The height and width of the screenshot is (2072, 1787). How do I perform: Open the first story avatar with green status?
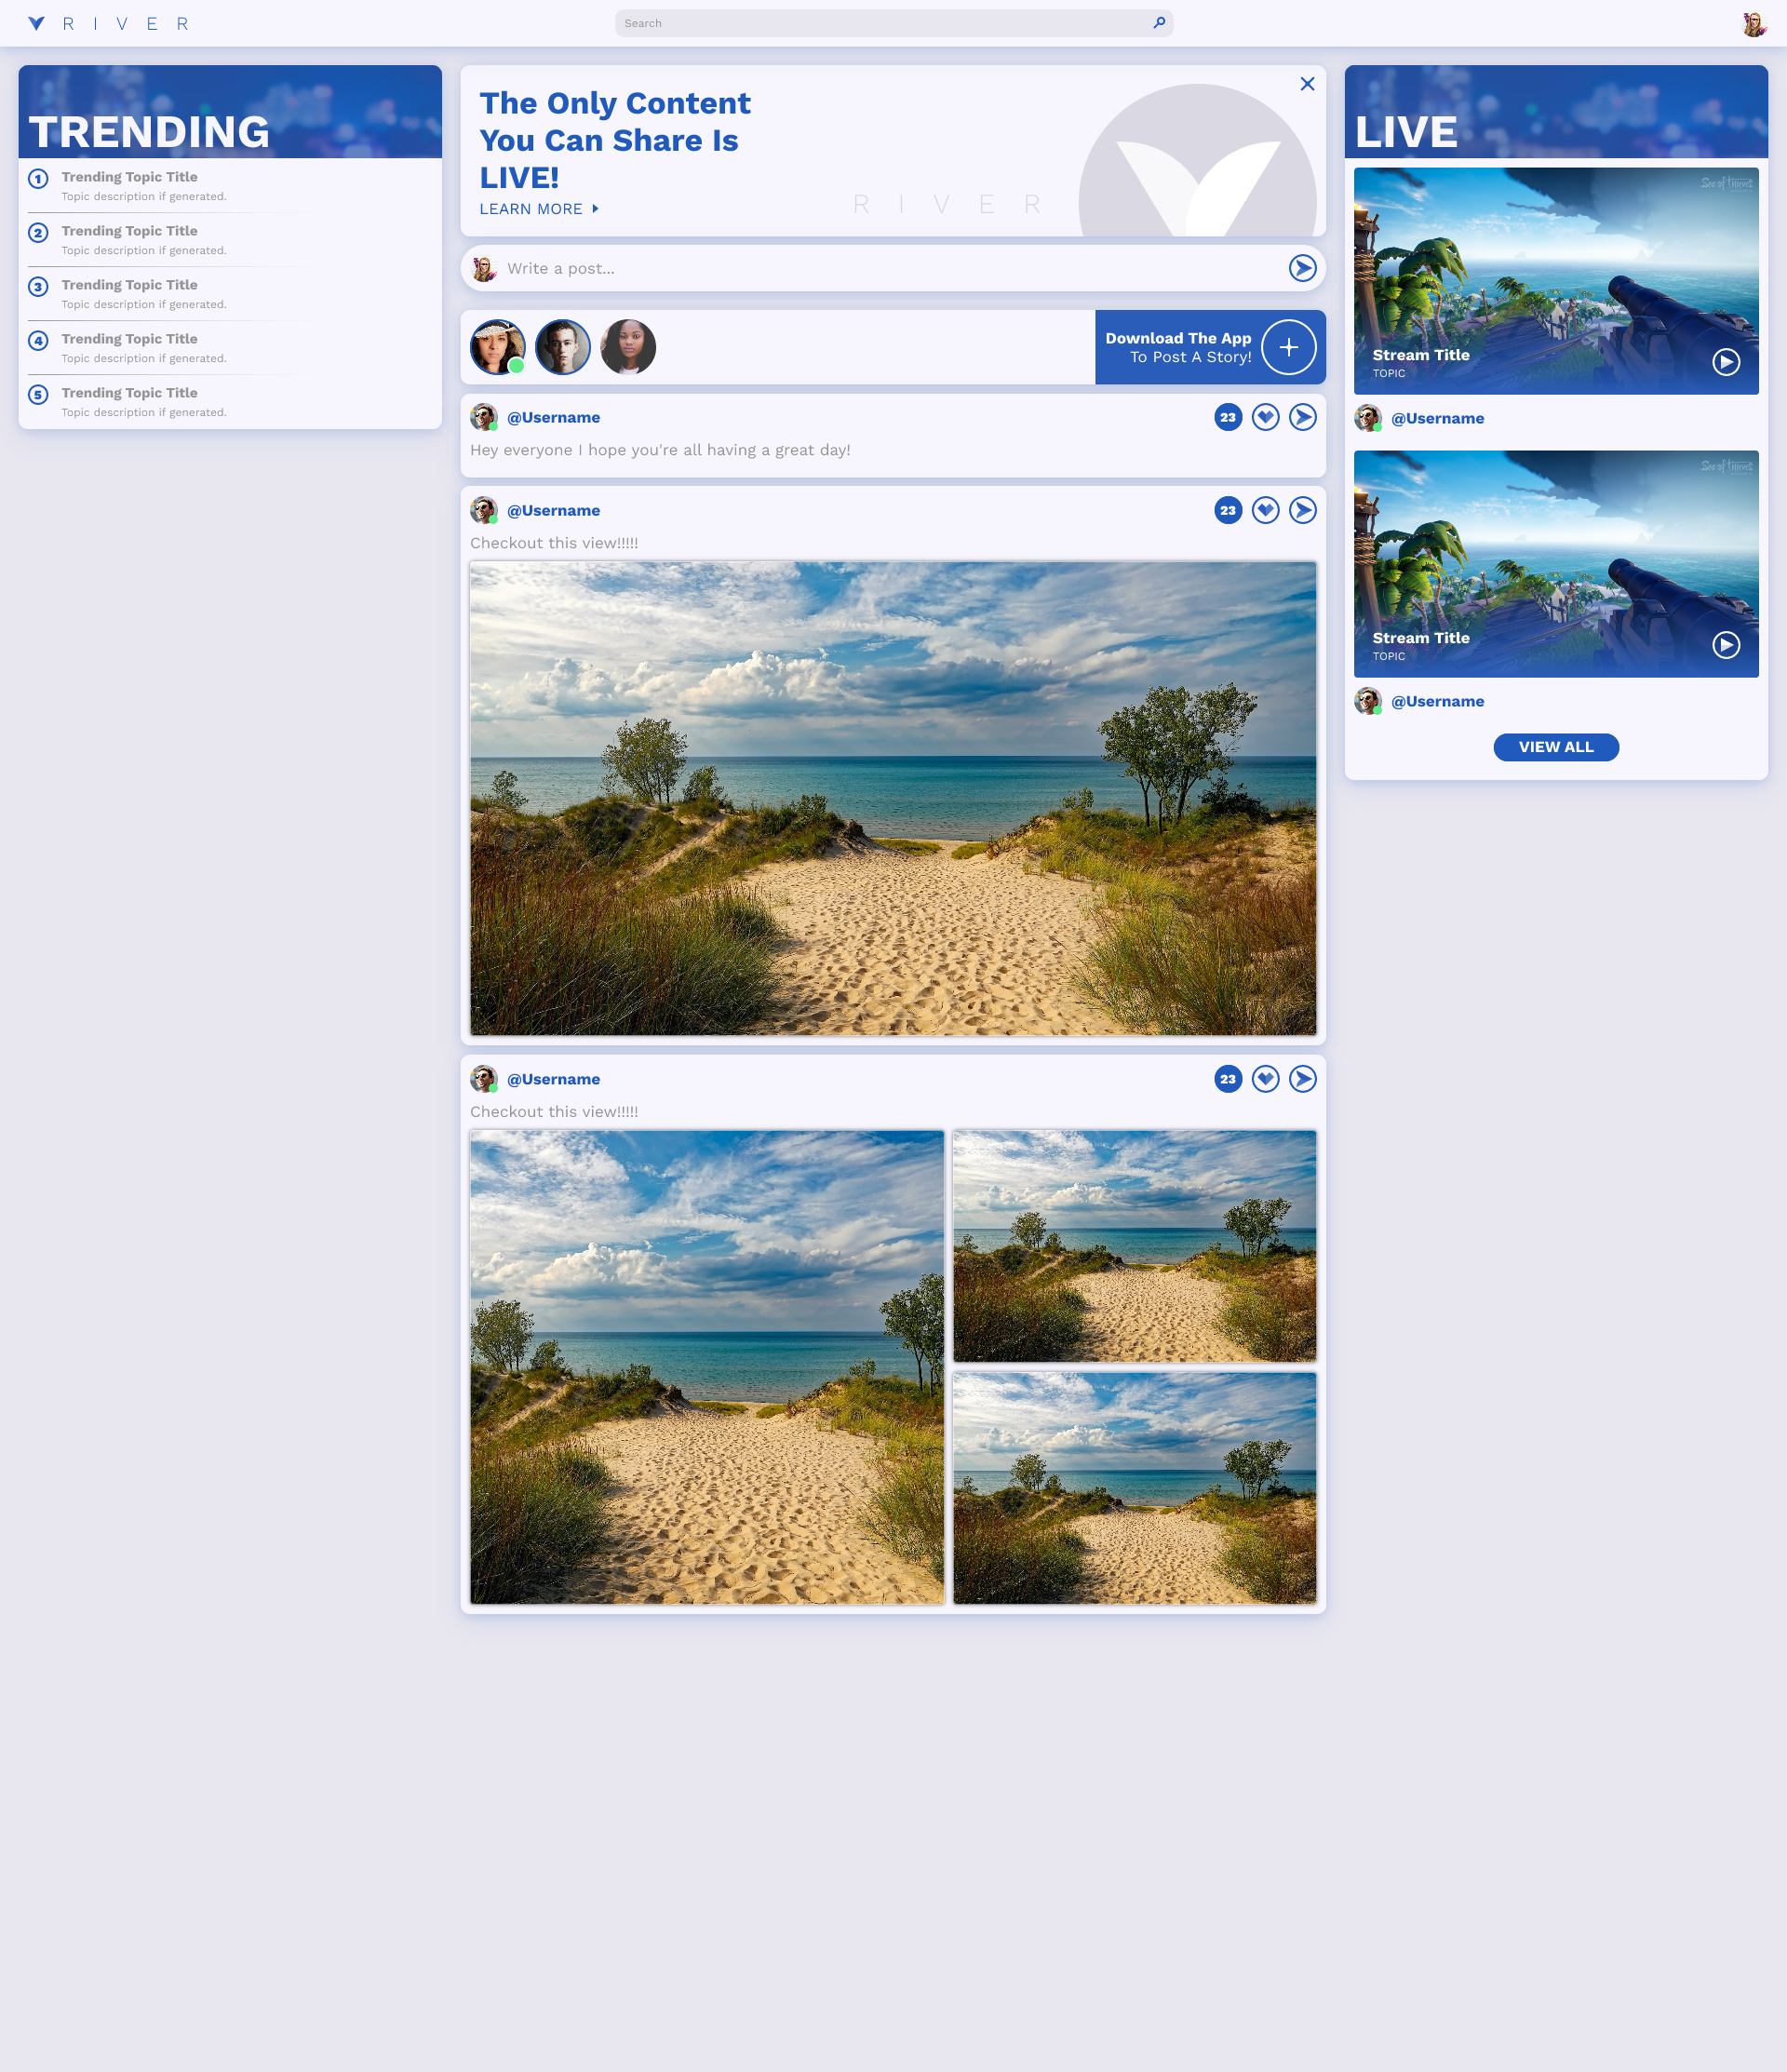pyautogui.click(x=497, y=346)
